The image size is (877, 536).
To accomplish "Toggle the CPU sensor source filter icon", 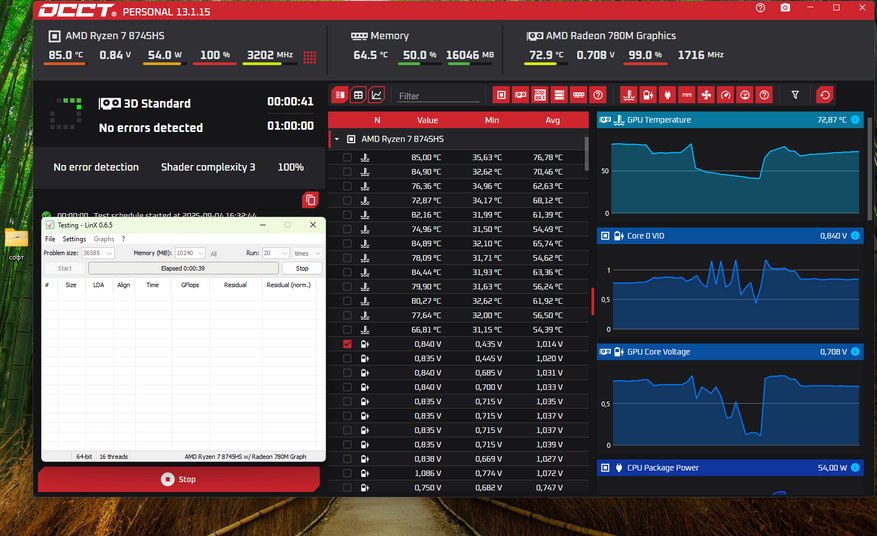I will 501,95.
